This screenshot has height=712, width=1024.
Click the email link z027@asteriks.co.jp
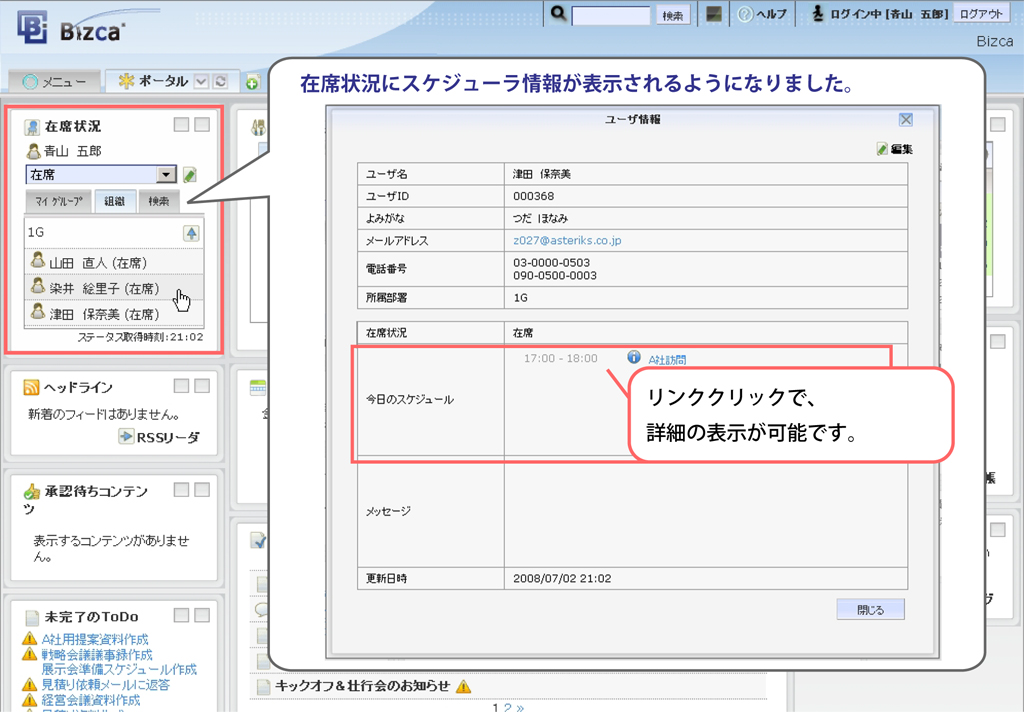[567, 240]
